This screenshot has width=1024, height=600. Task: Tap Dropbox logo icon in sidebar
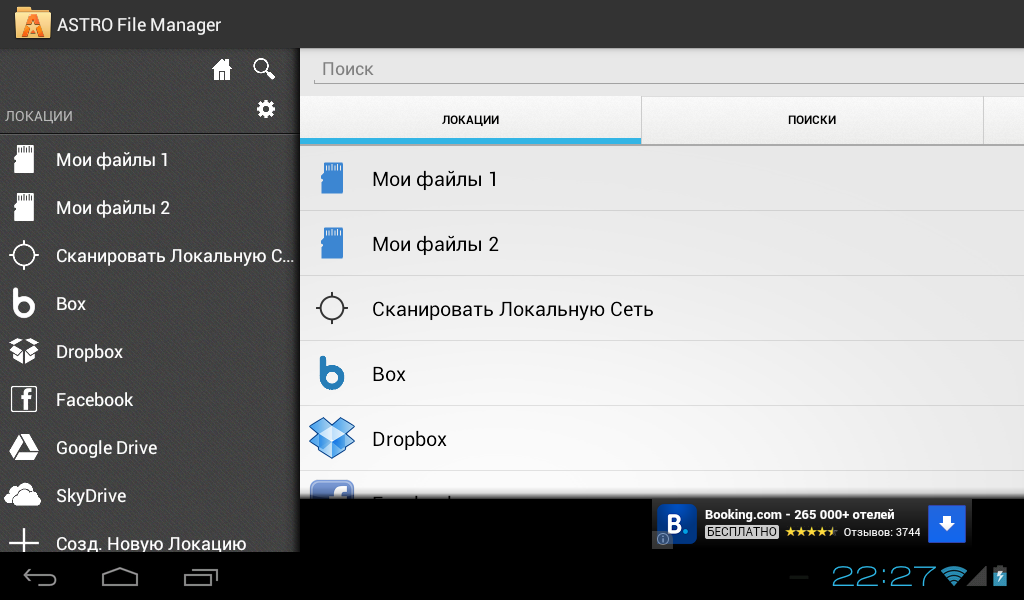coord(24,351)
